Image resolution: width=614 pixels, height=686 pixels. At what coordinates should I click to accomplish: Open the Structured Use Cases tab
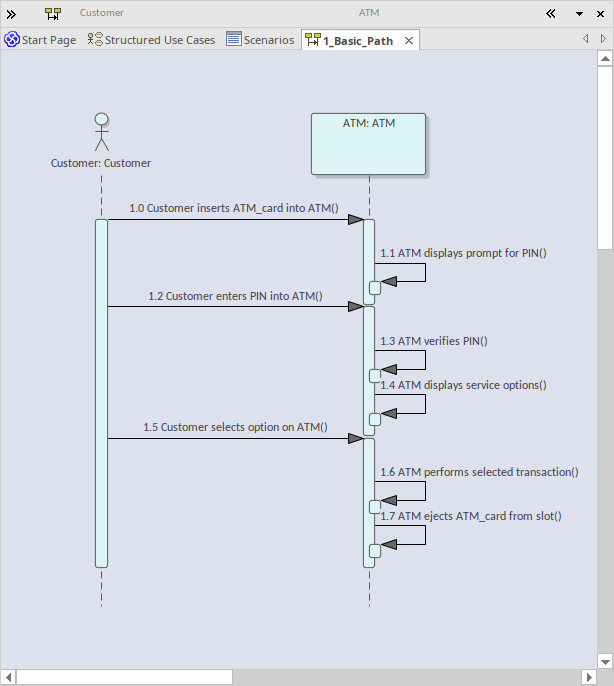click(151, 40)
